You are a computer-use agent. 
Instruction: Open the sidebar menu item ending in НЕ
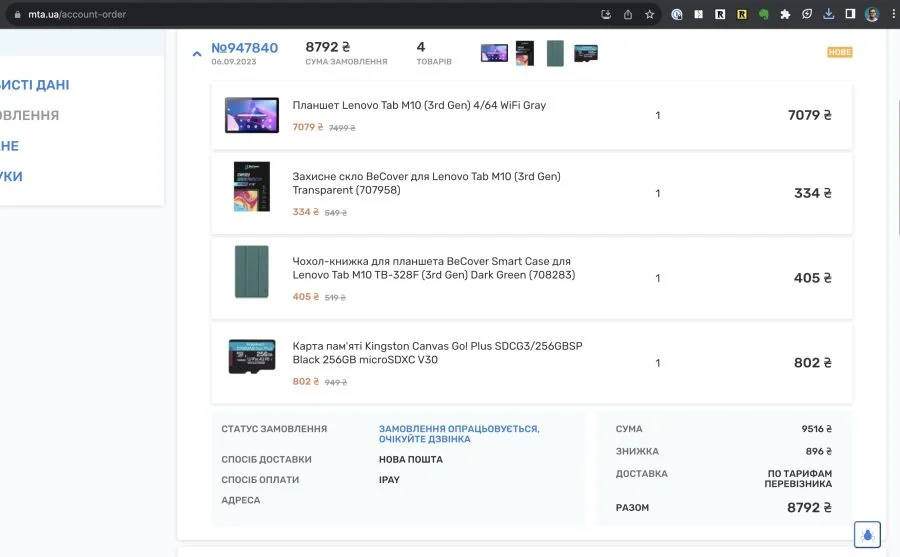(9, 146)
